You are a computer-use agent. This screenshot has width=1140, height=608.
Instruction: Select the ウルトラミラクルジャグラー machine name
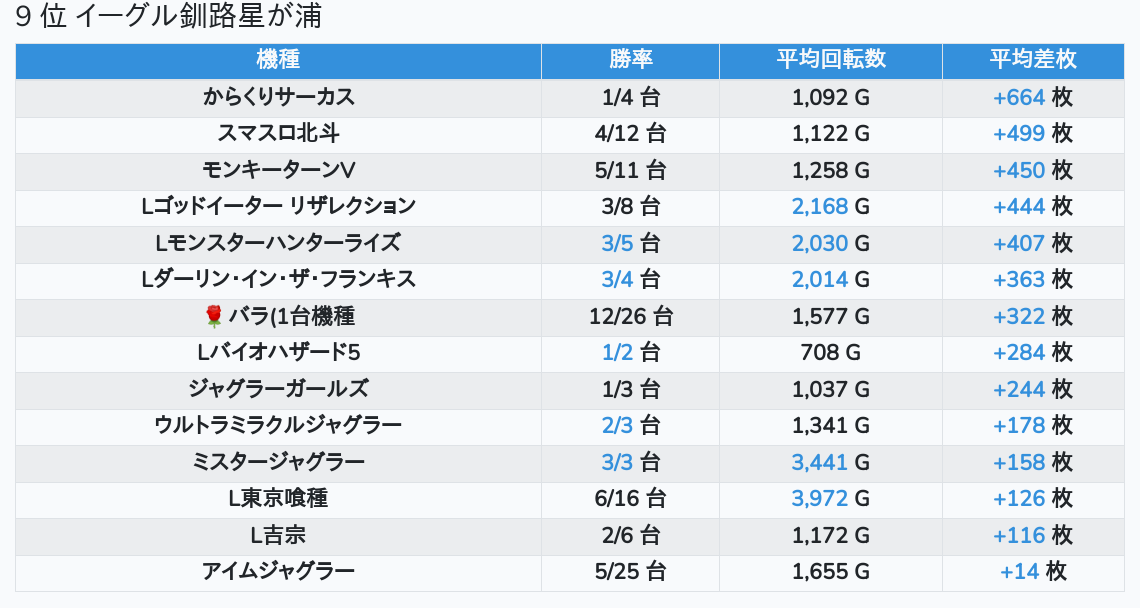(278, 425)
